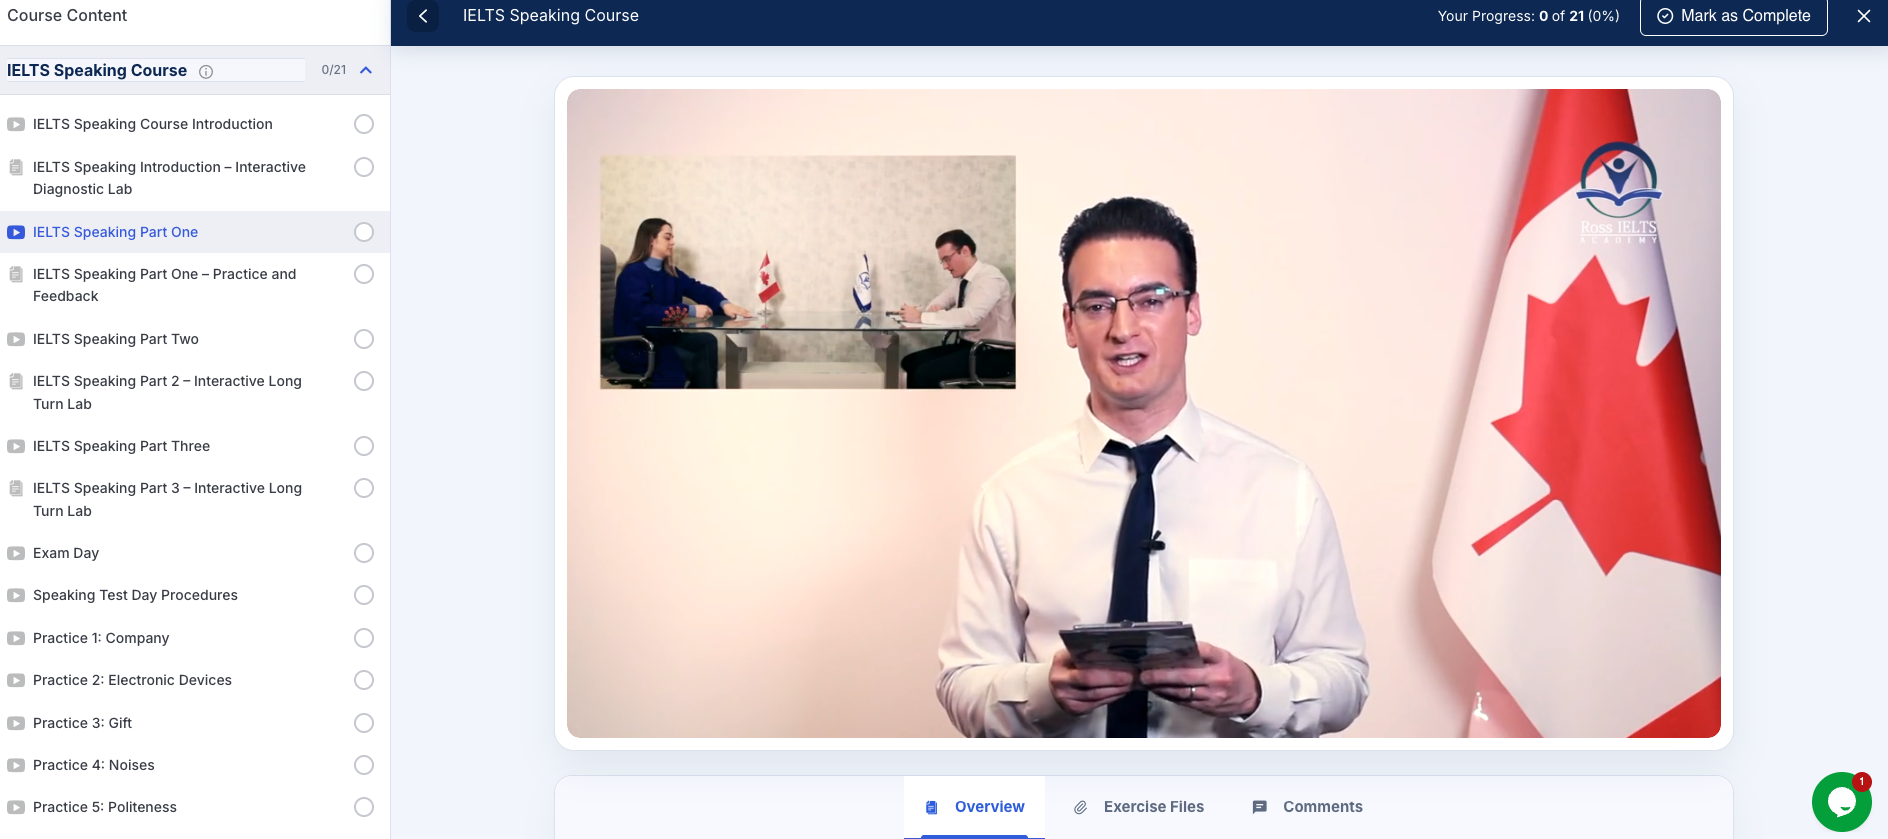1888x839 pixels.
Task: Toggle completion circle for Exam Day
Action: point(364,553)
